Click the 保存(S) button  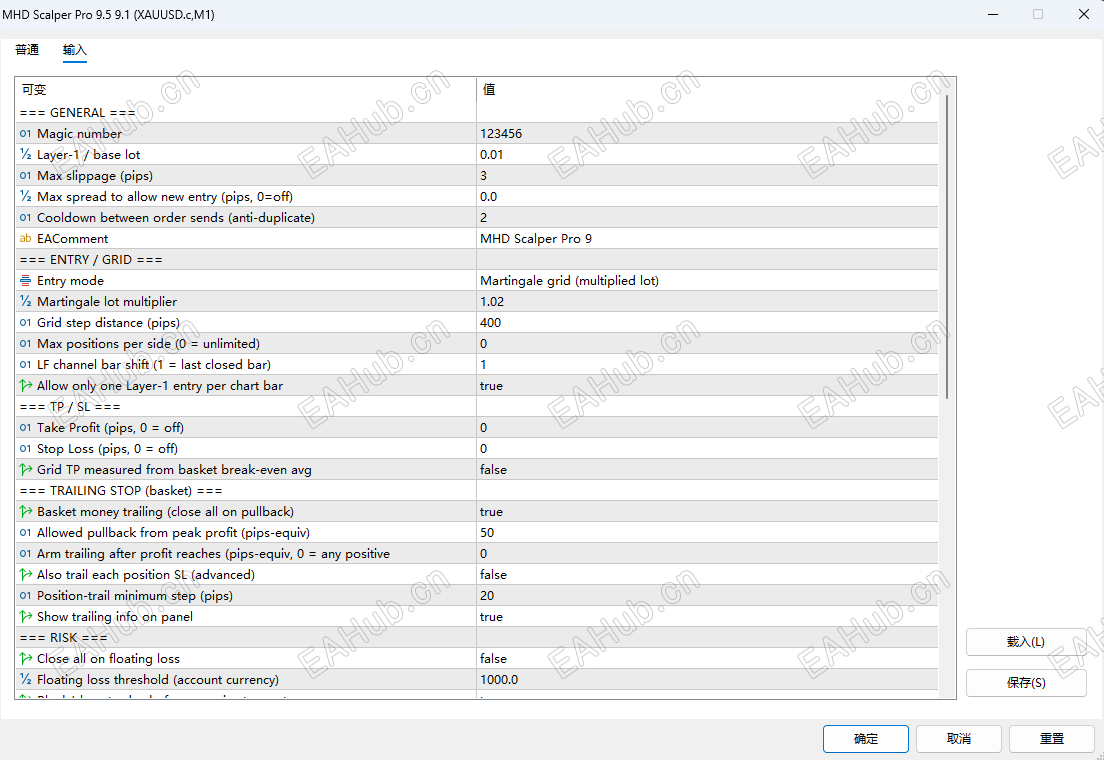[x=1026, y=683]
